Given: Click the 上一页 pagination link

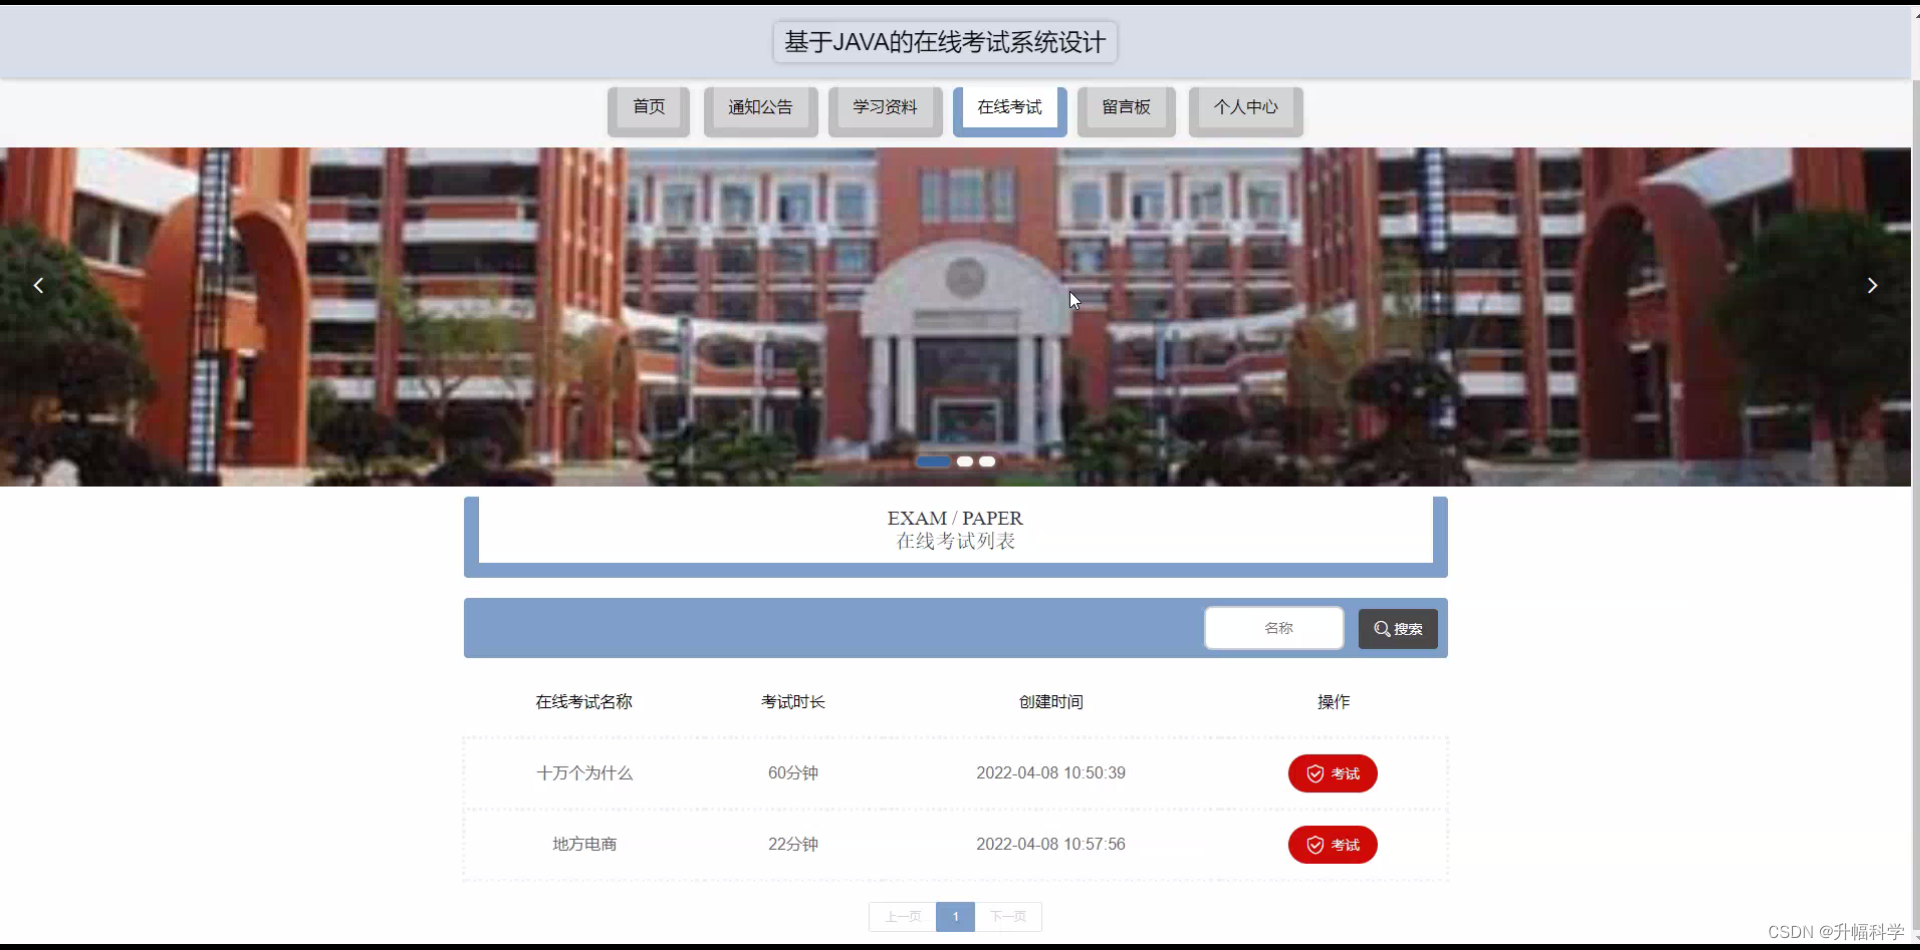Looking at the screenshot, I should pos(901,916).
